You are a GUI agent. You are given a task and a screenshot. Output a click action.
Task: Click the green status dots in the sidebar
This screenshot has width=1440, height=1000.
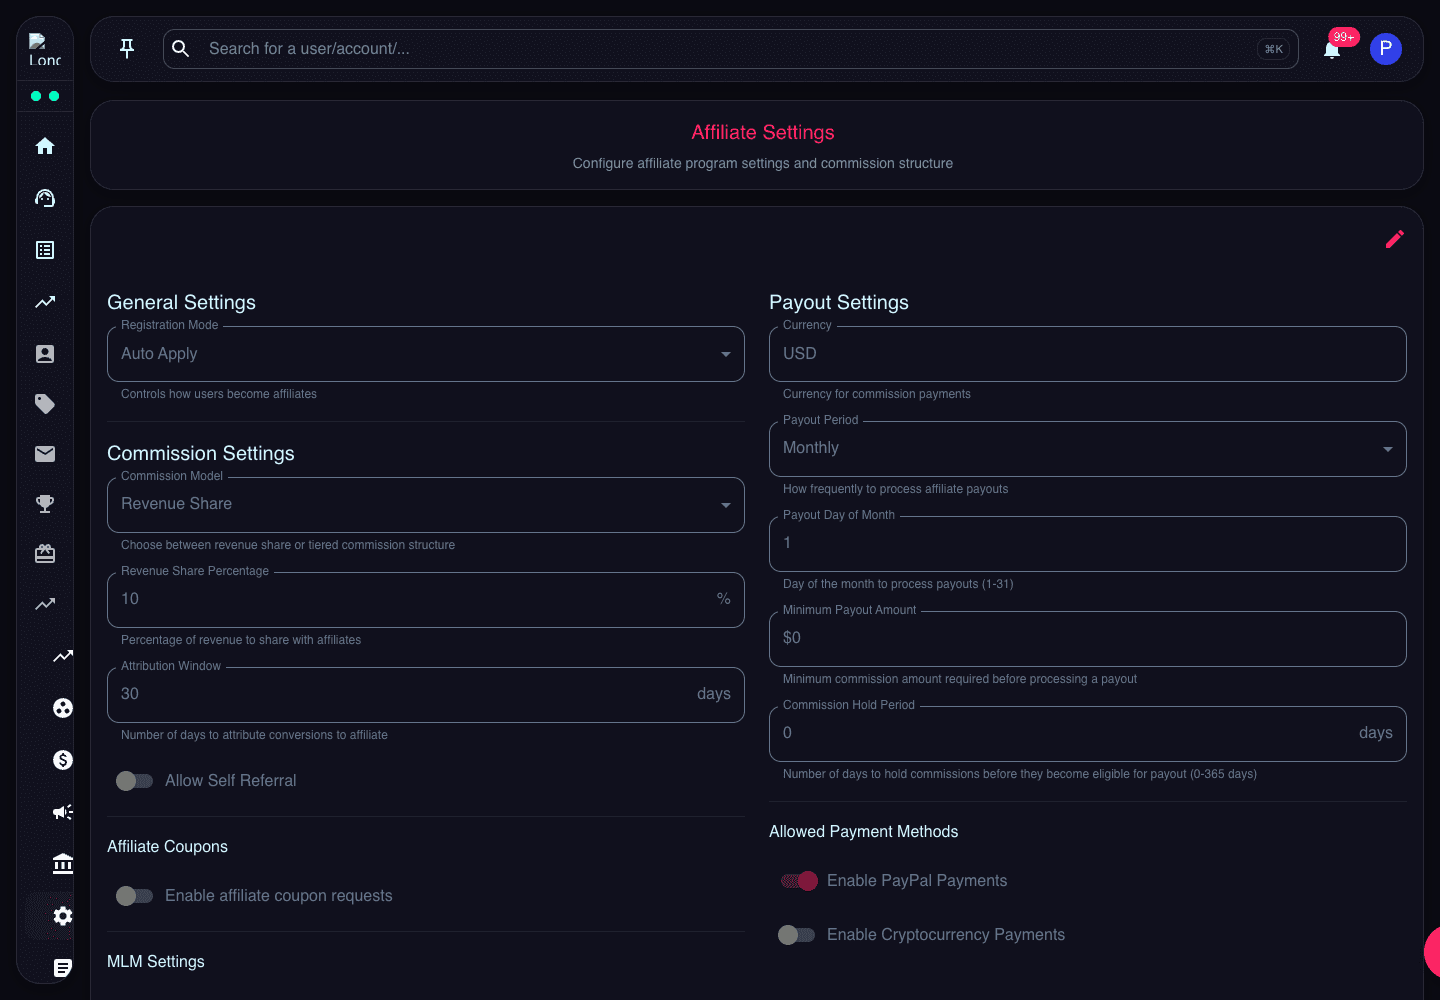coord(45,96)
